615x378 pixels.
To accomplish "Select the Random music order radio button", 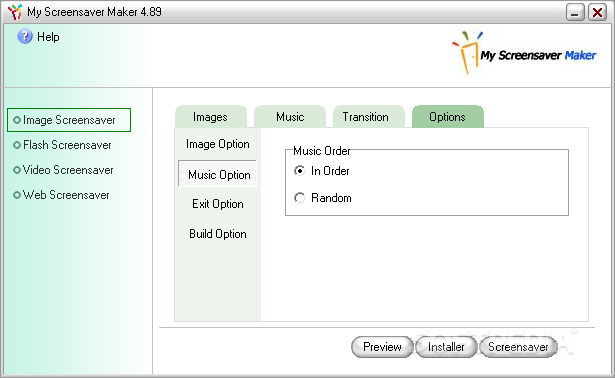I will click(x=299, y=198).
